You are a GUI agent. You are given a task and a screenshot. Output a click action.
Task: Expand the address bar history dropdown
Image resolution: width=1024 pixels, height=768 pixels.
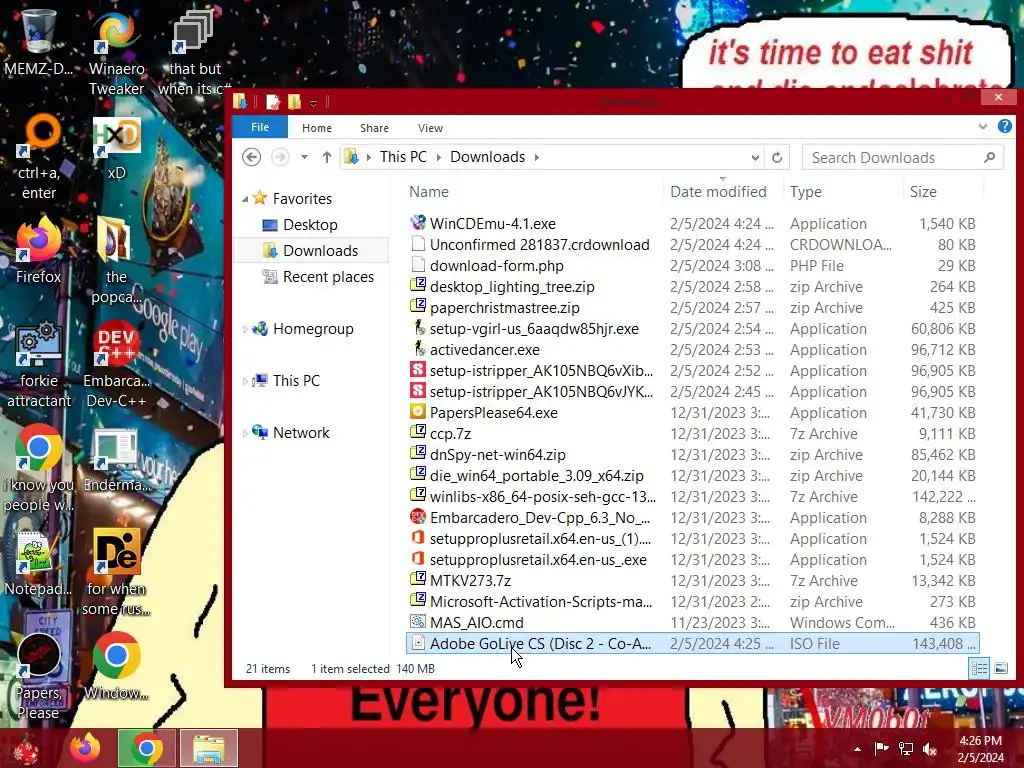point(755,157)
